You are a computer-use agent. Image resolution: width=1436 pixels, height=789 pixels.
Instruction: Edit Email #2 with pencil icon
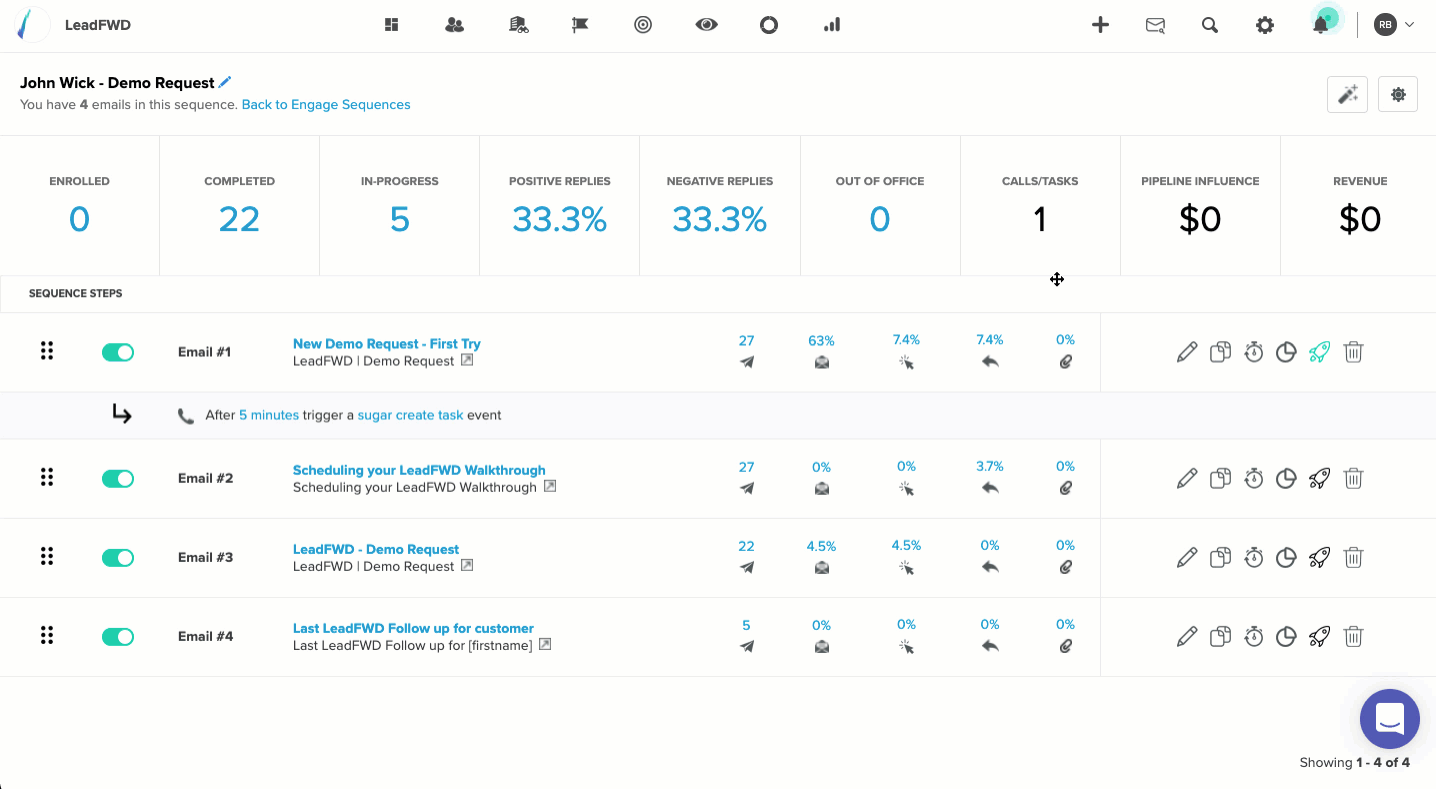(1187, 478)
